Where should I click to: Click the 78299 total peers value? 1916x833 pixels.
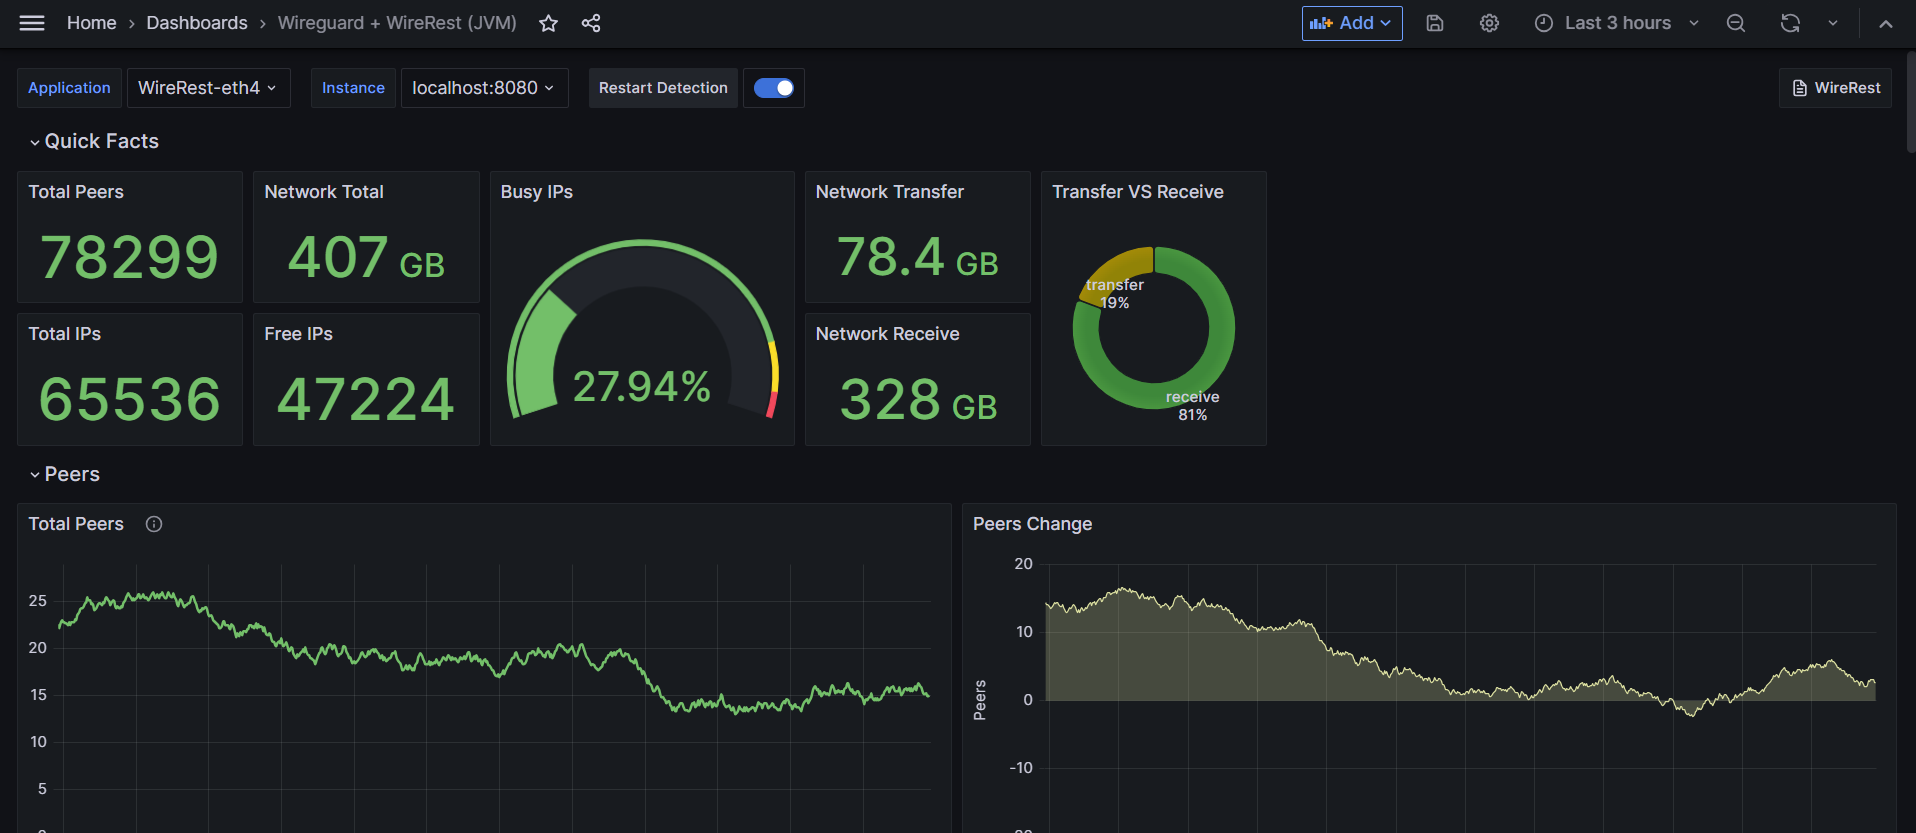130,257
